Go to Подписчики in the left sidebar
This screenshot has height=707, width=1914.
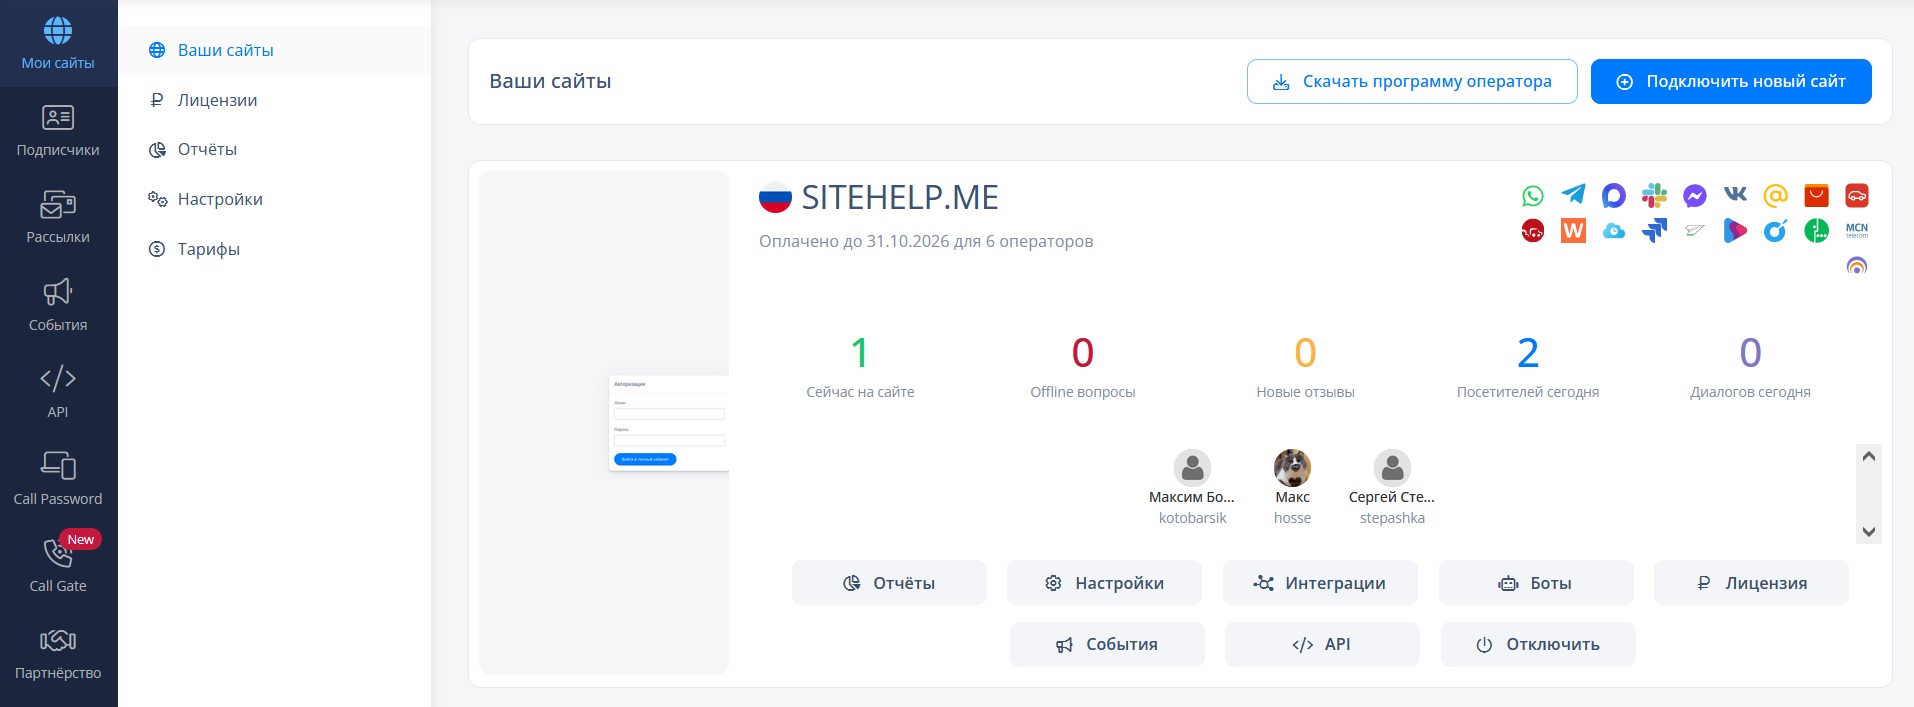click(x=58, y=131)
